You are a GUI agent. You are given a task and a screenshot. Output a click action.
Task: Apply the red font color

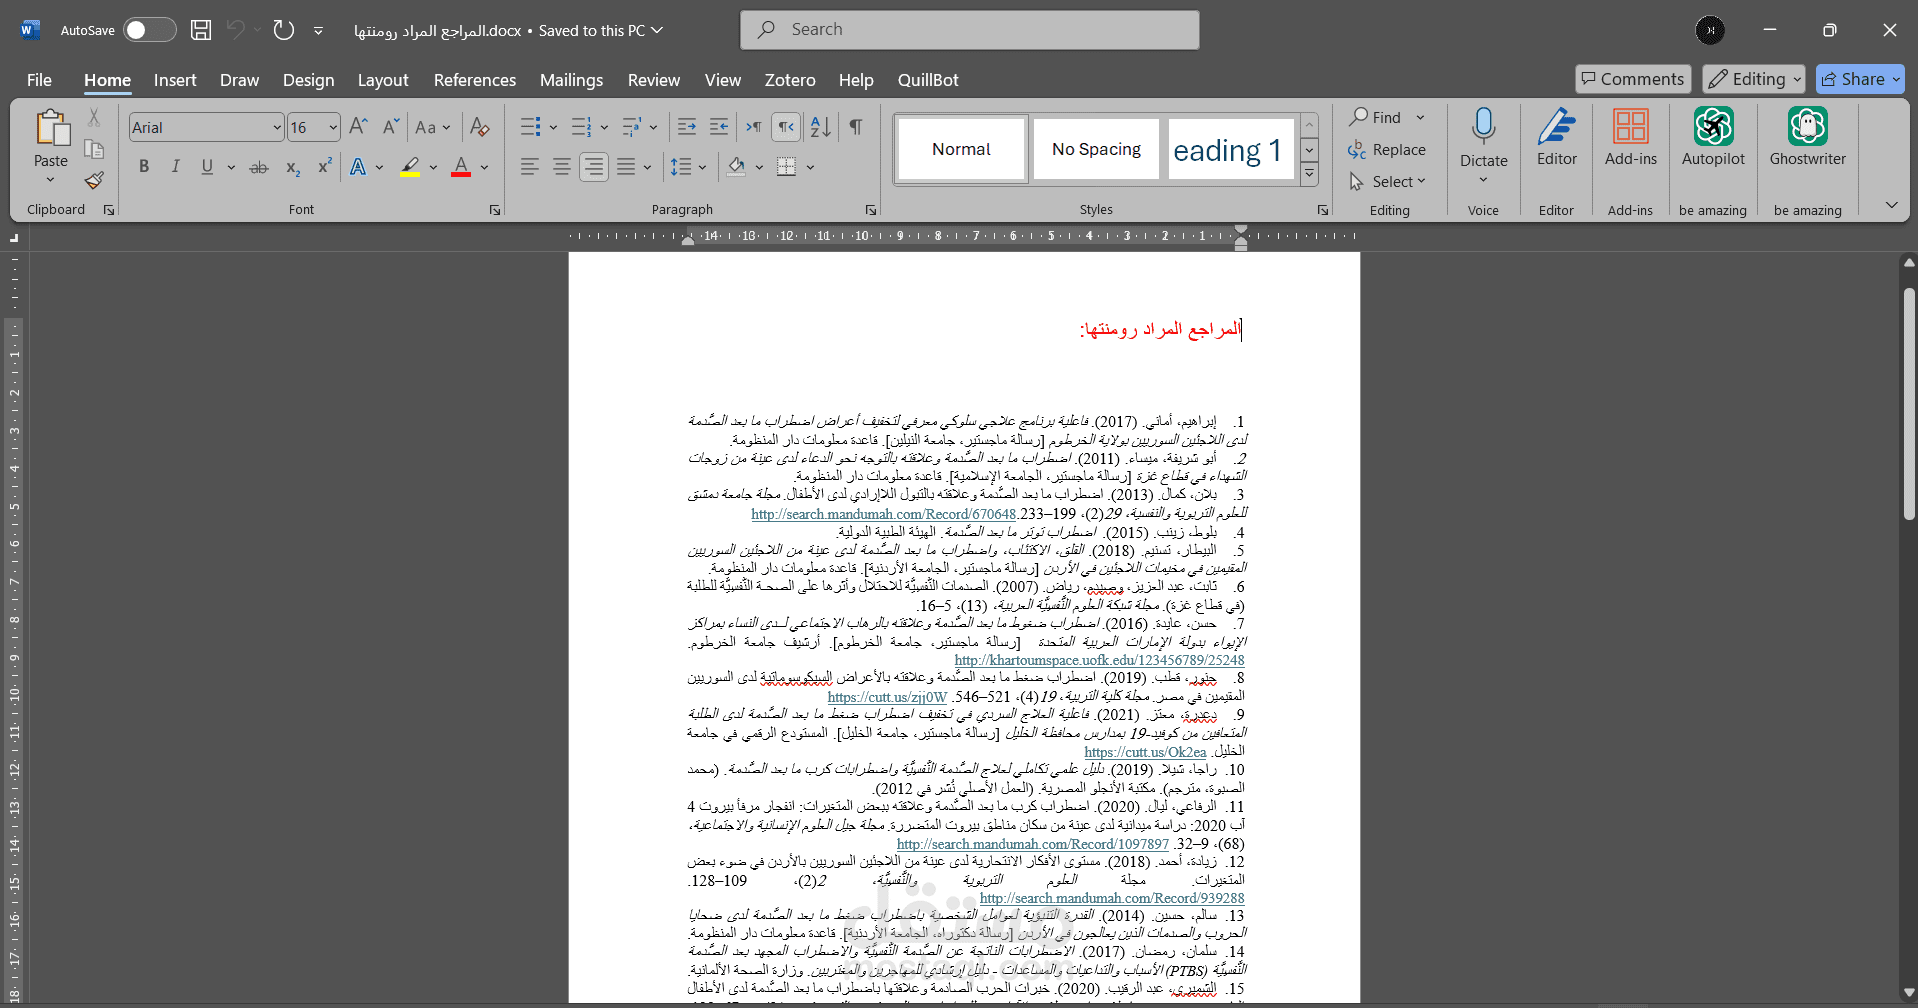(x=461, y=167)
